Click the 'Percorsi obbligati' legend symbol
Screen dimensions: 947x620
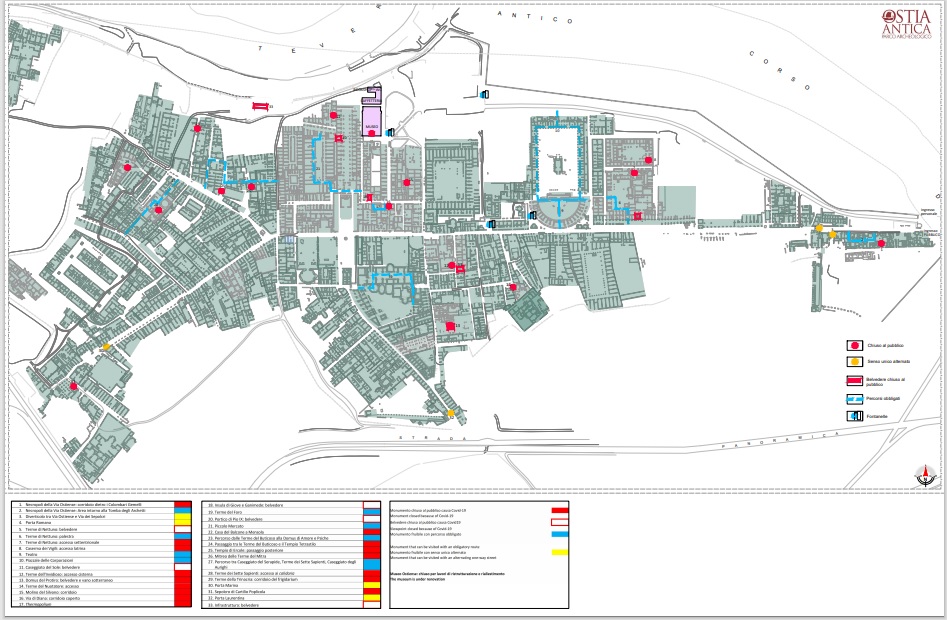point(855,398)
